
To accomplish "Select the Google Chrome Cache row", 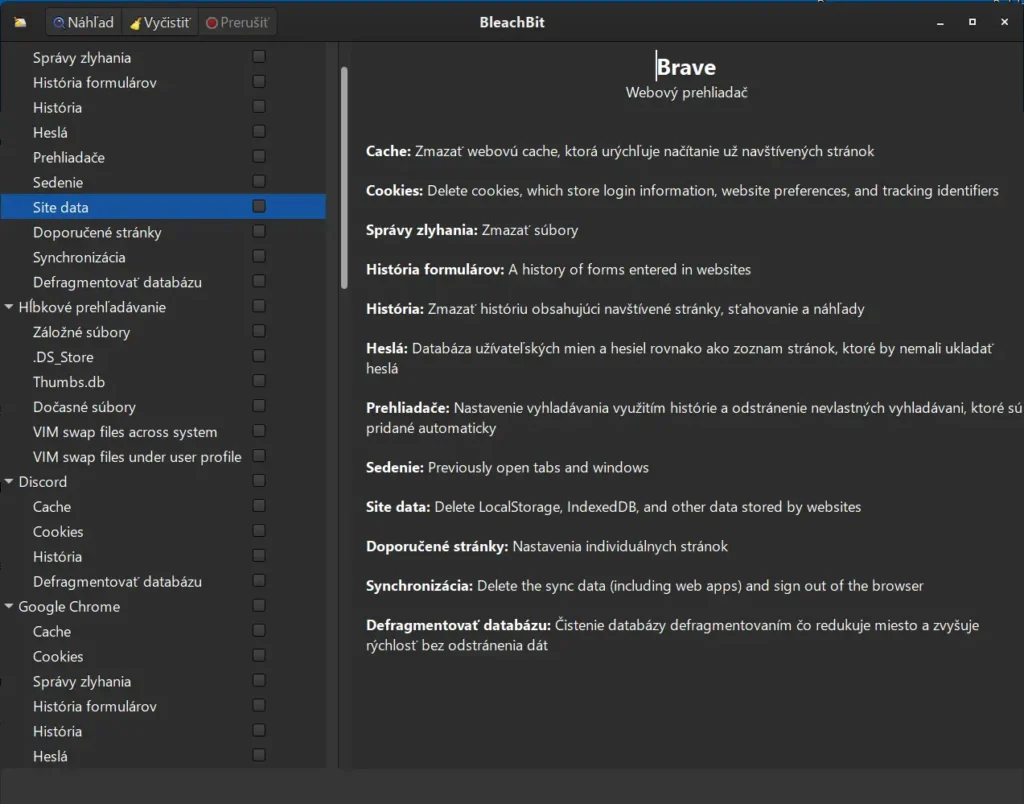I will tap(163, 631).
